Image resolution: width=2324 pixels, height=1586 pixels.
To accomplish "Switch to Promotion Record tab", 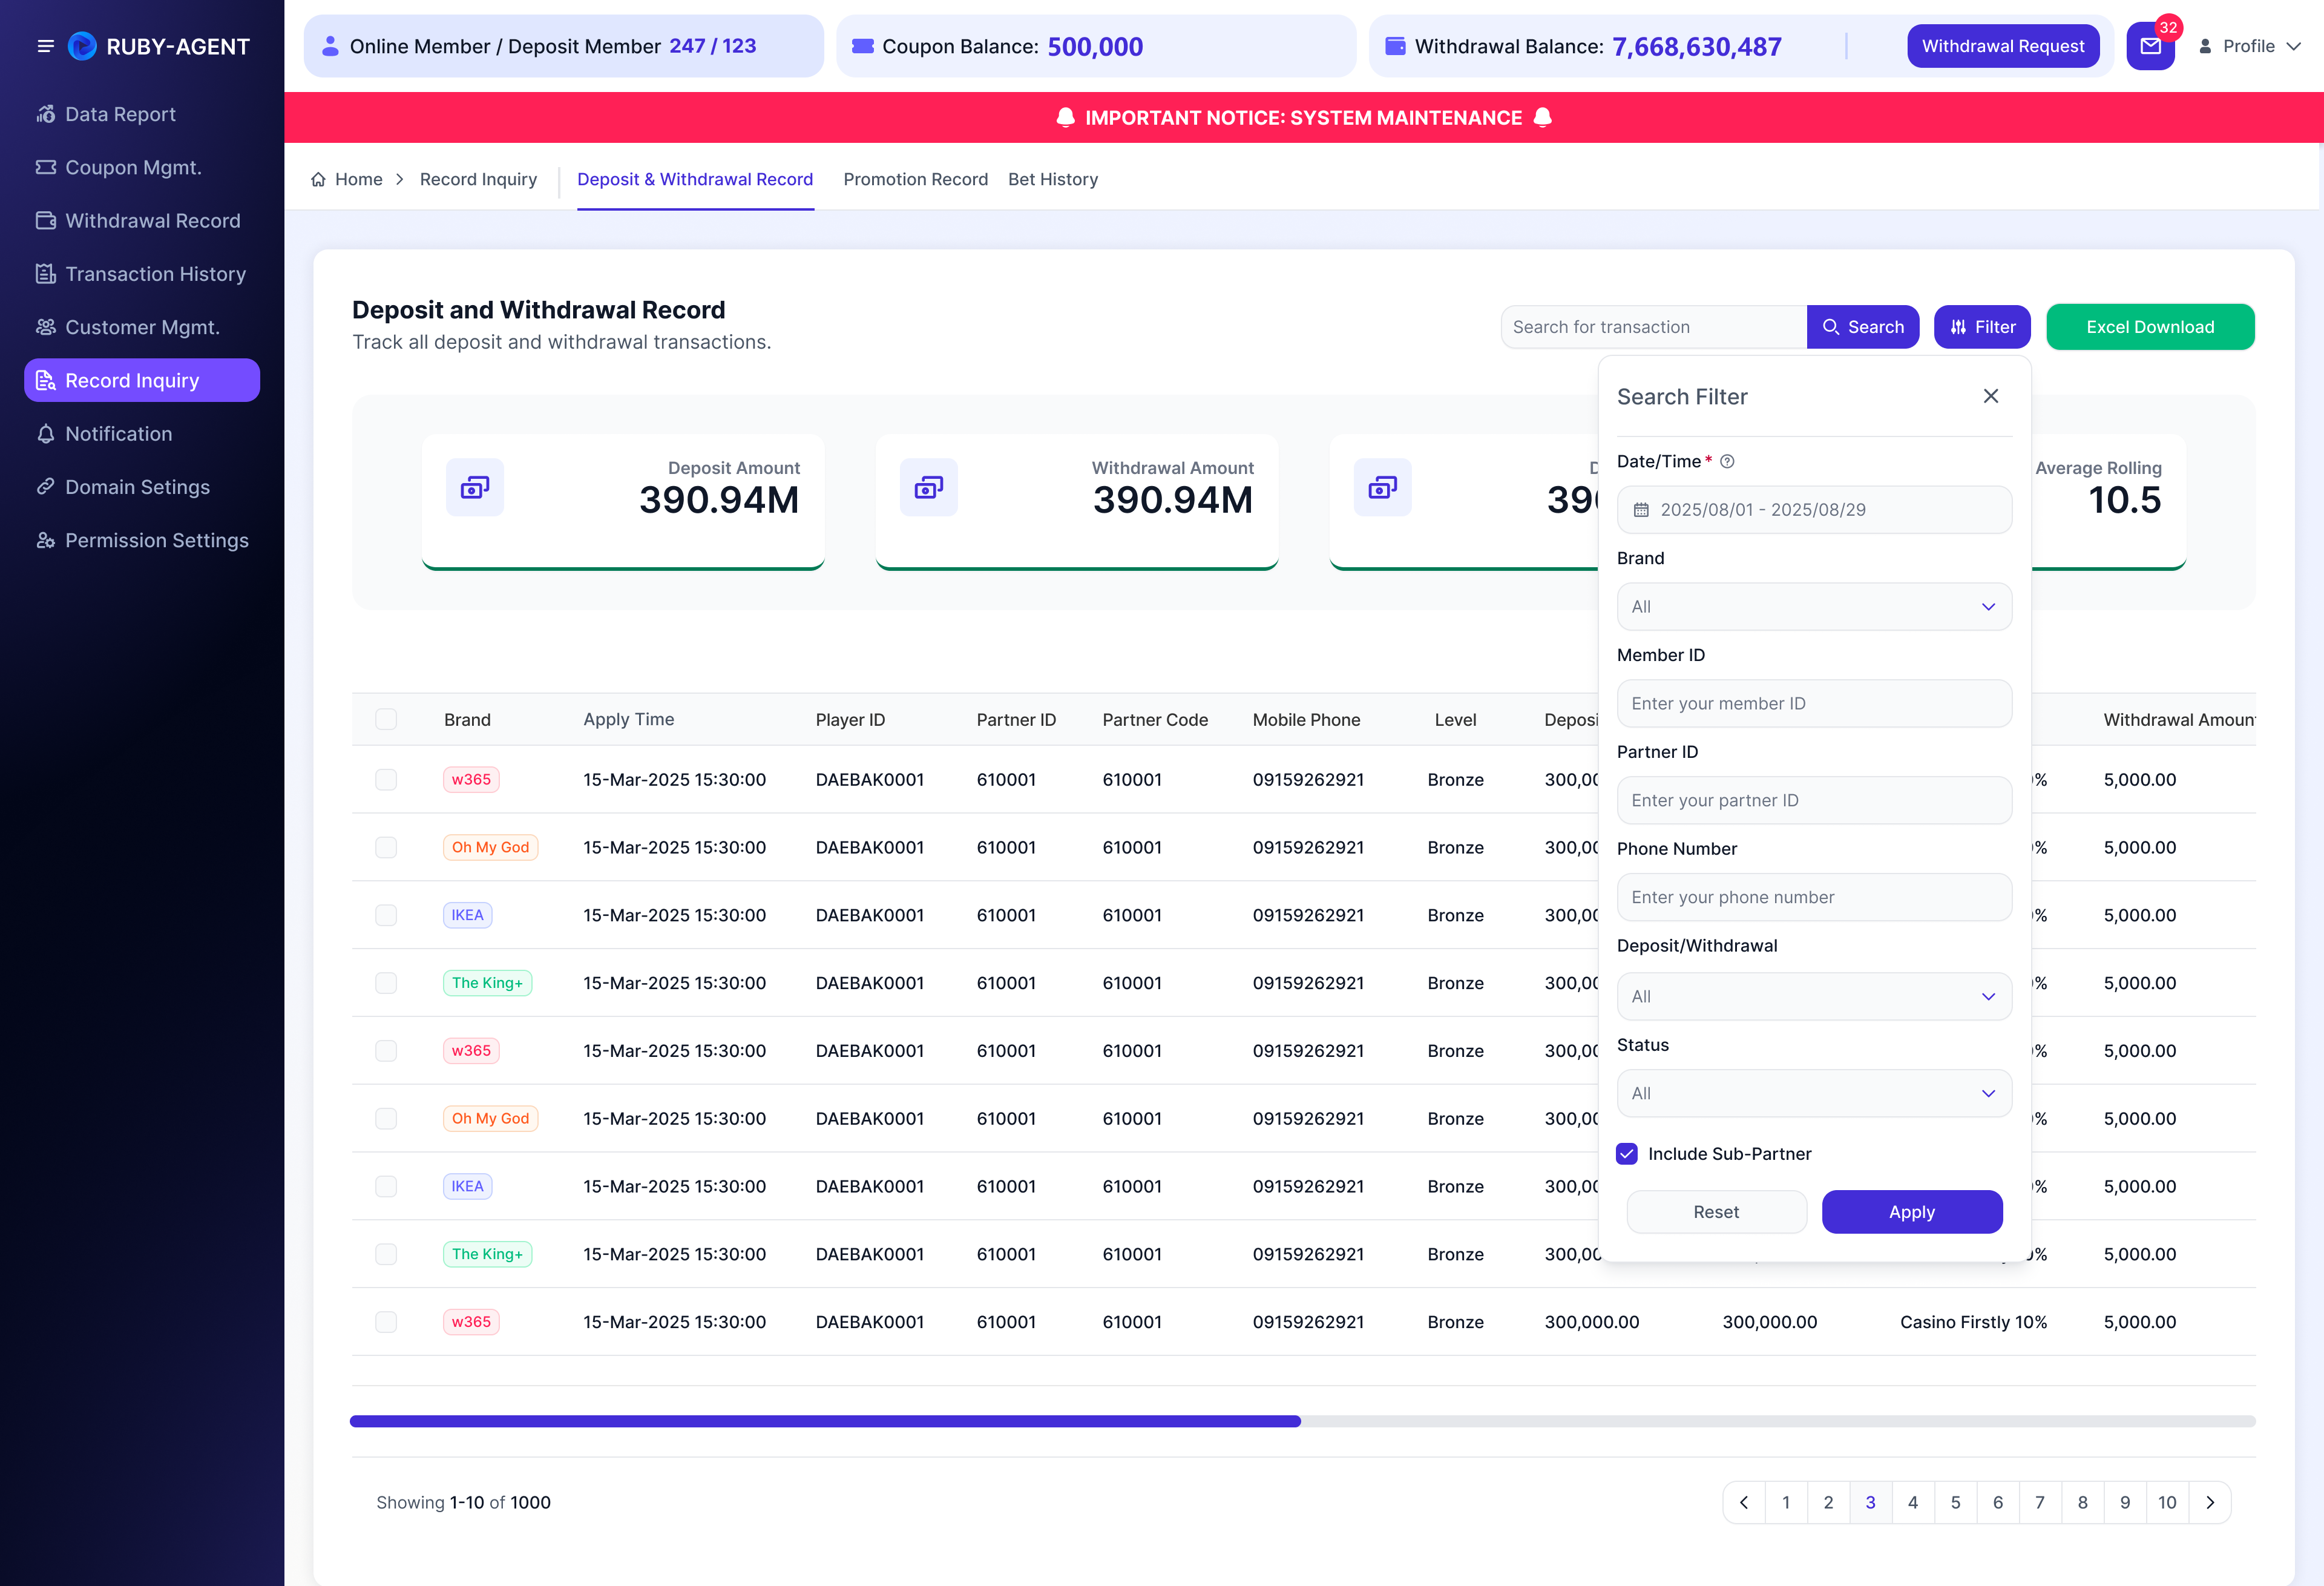I will (x=915, y=179).
